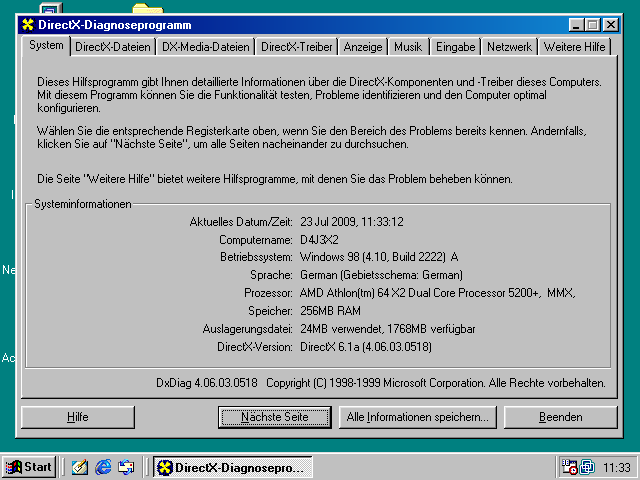Screen dimensions: 640x480
Task: Close the DirectX-Diagnoseprogramm window
Action: click(x=611, y=25)
